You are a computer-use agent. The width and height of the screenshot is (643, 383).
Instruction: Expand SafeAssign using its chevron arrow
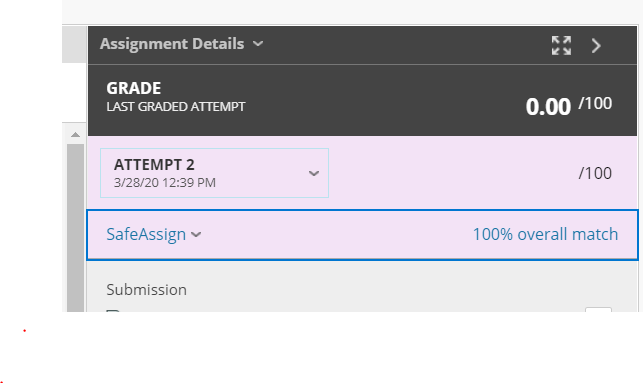(x=196, y=235)
